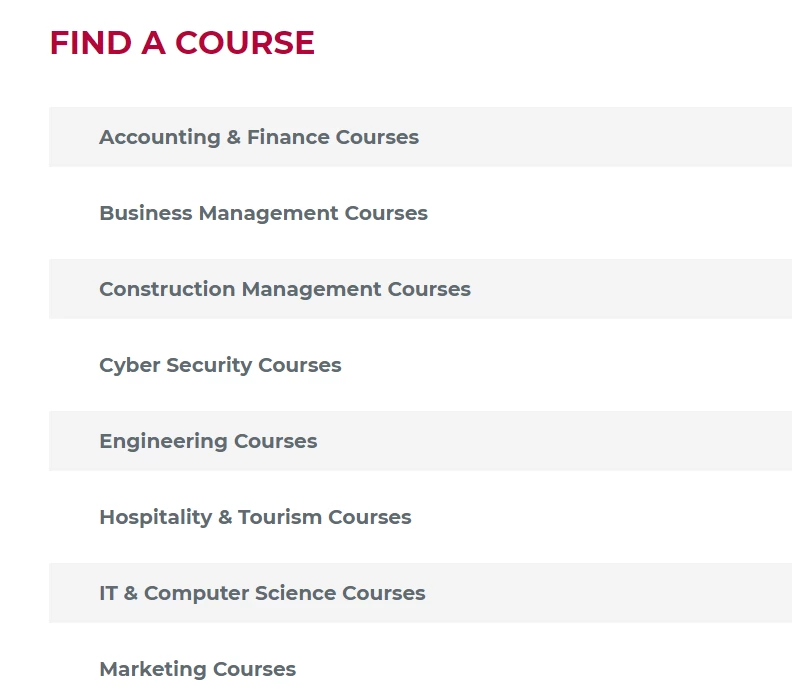Expand the Accounting & Finance Courses row

pos(420,137)
